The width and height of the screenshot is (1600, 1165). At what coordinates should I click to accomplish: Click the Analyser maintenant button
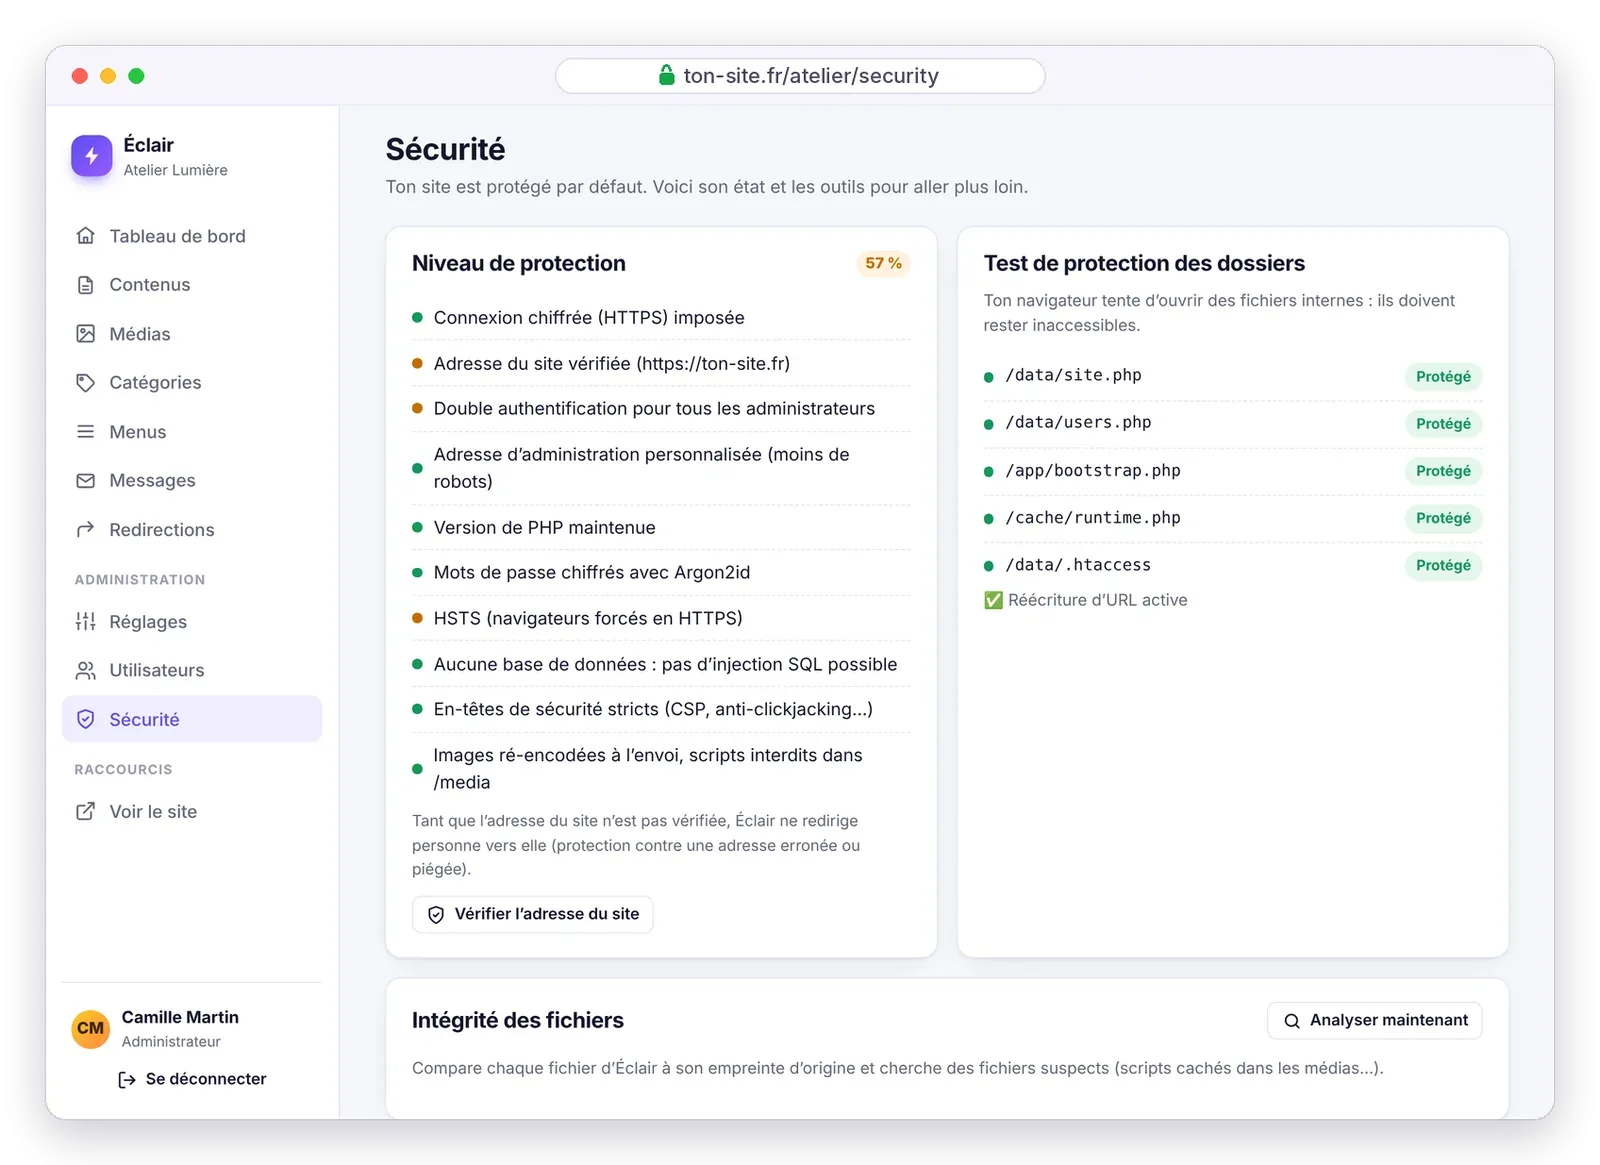click(x=1375, y=1020)
